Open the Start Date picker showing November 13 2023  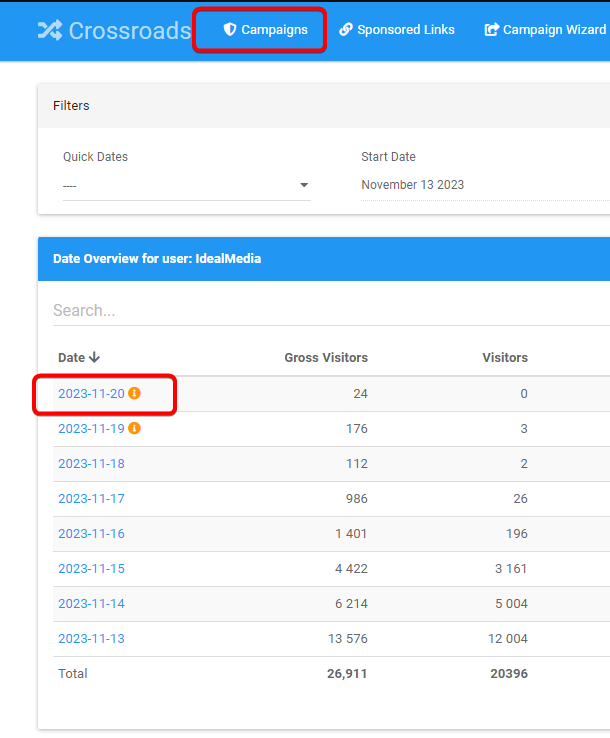coord(485,185)
